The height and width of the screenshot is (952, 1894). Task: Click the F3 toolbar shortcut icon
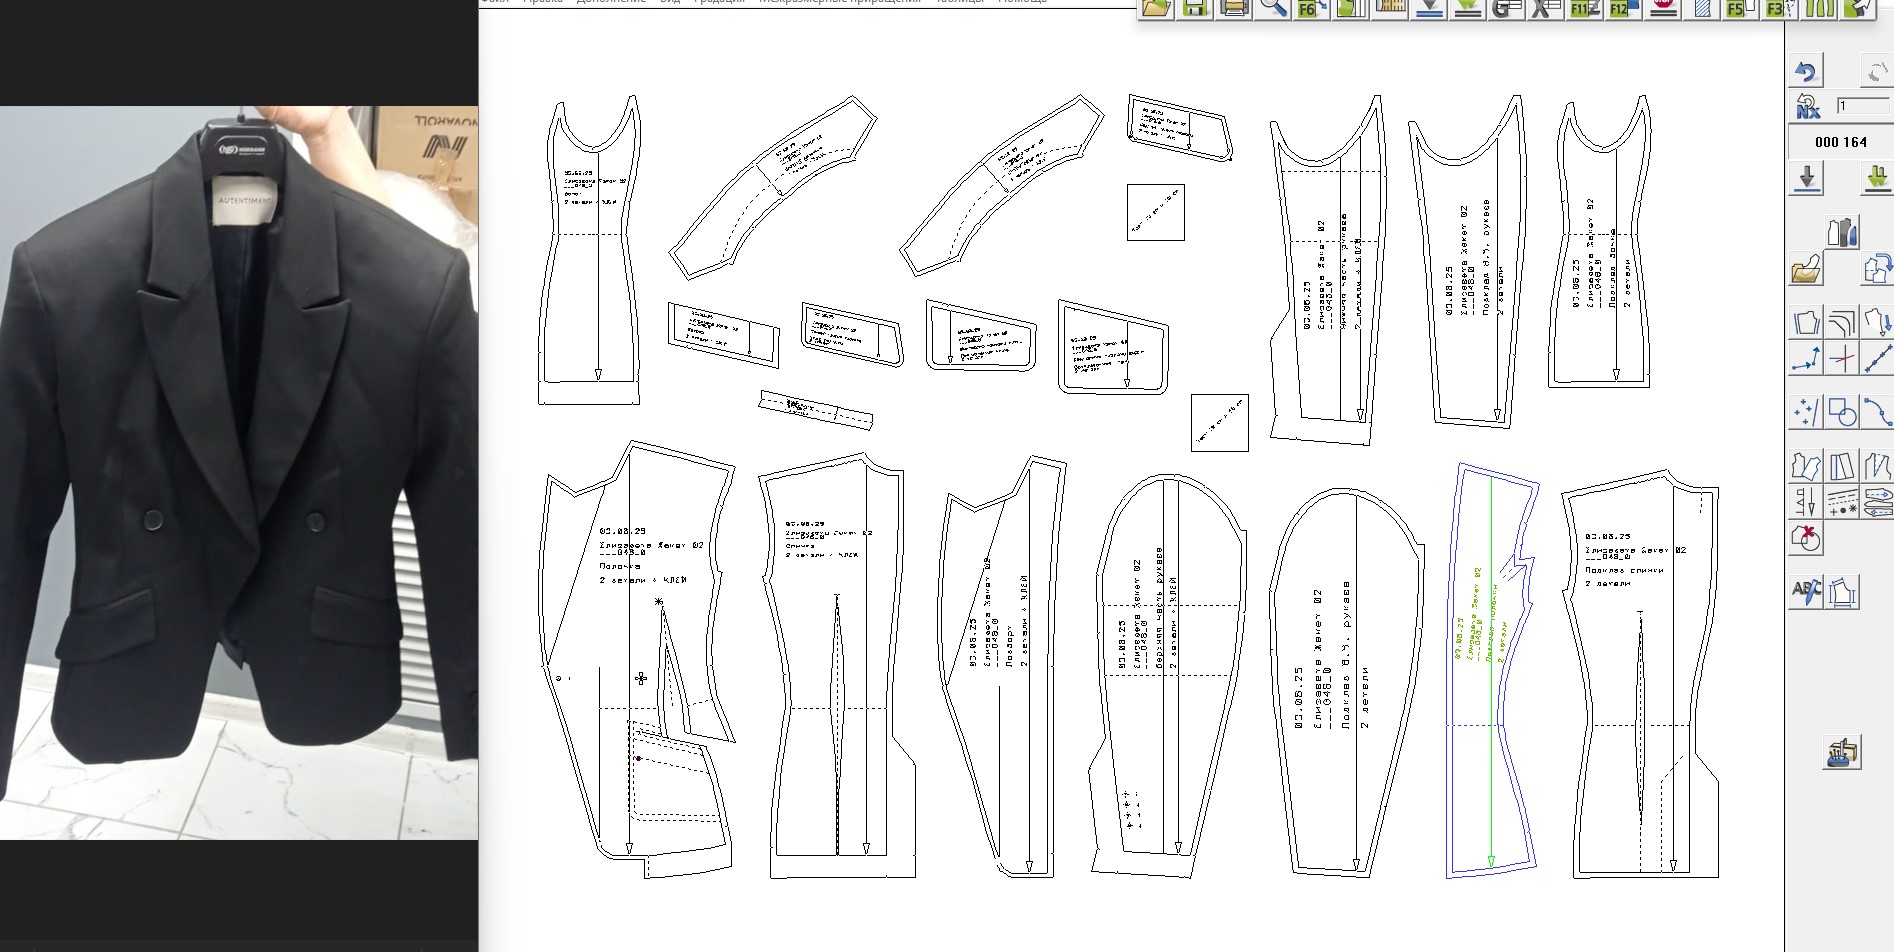[1779, 8]
